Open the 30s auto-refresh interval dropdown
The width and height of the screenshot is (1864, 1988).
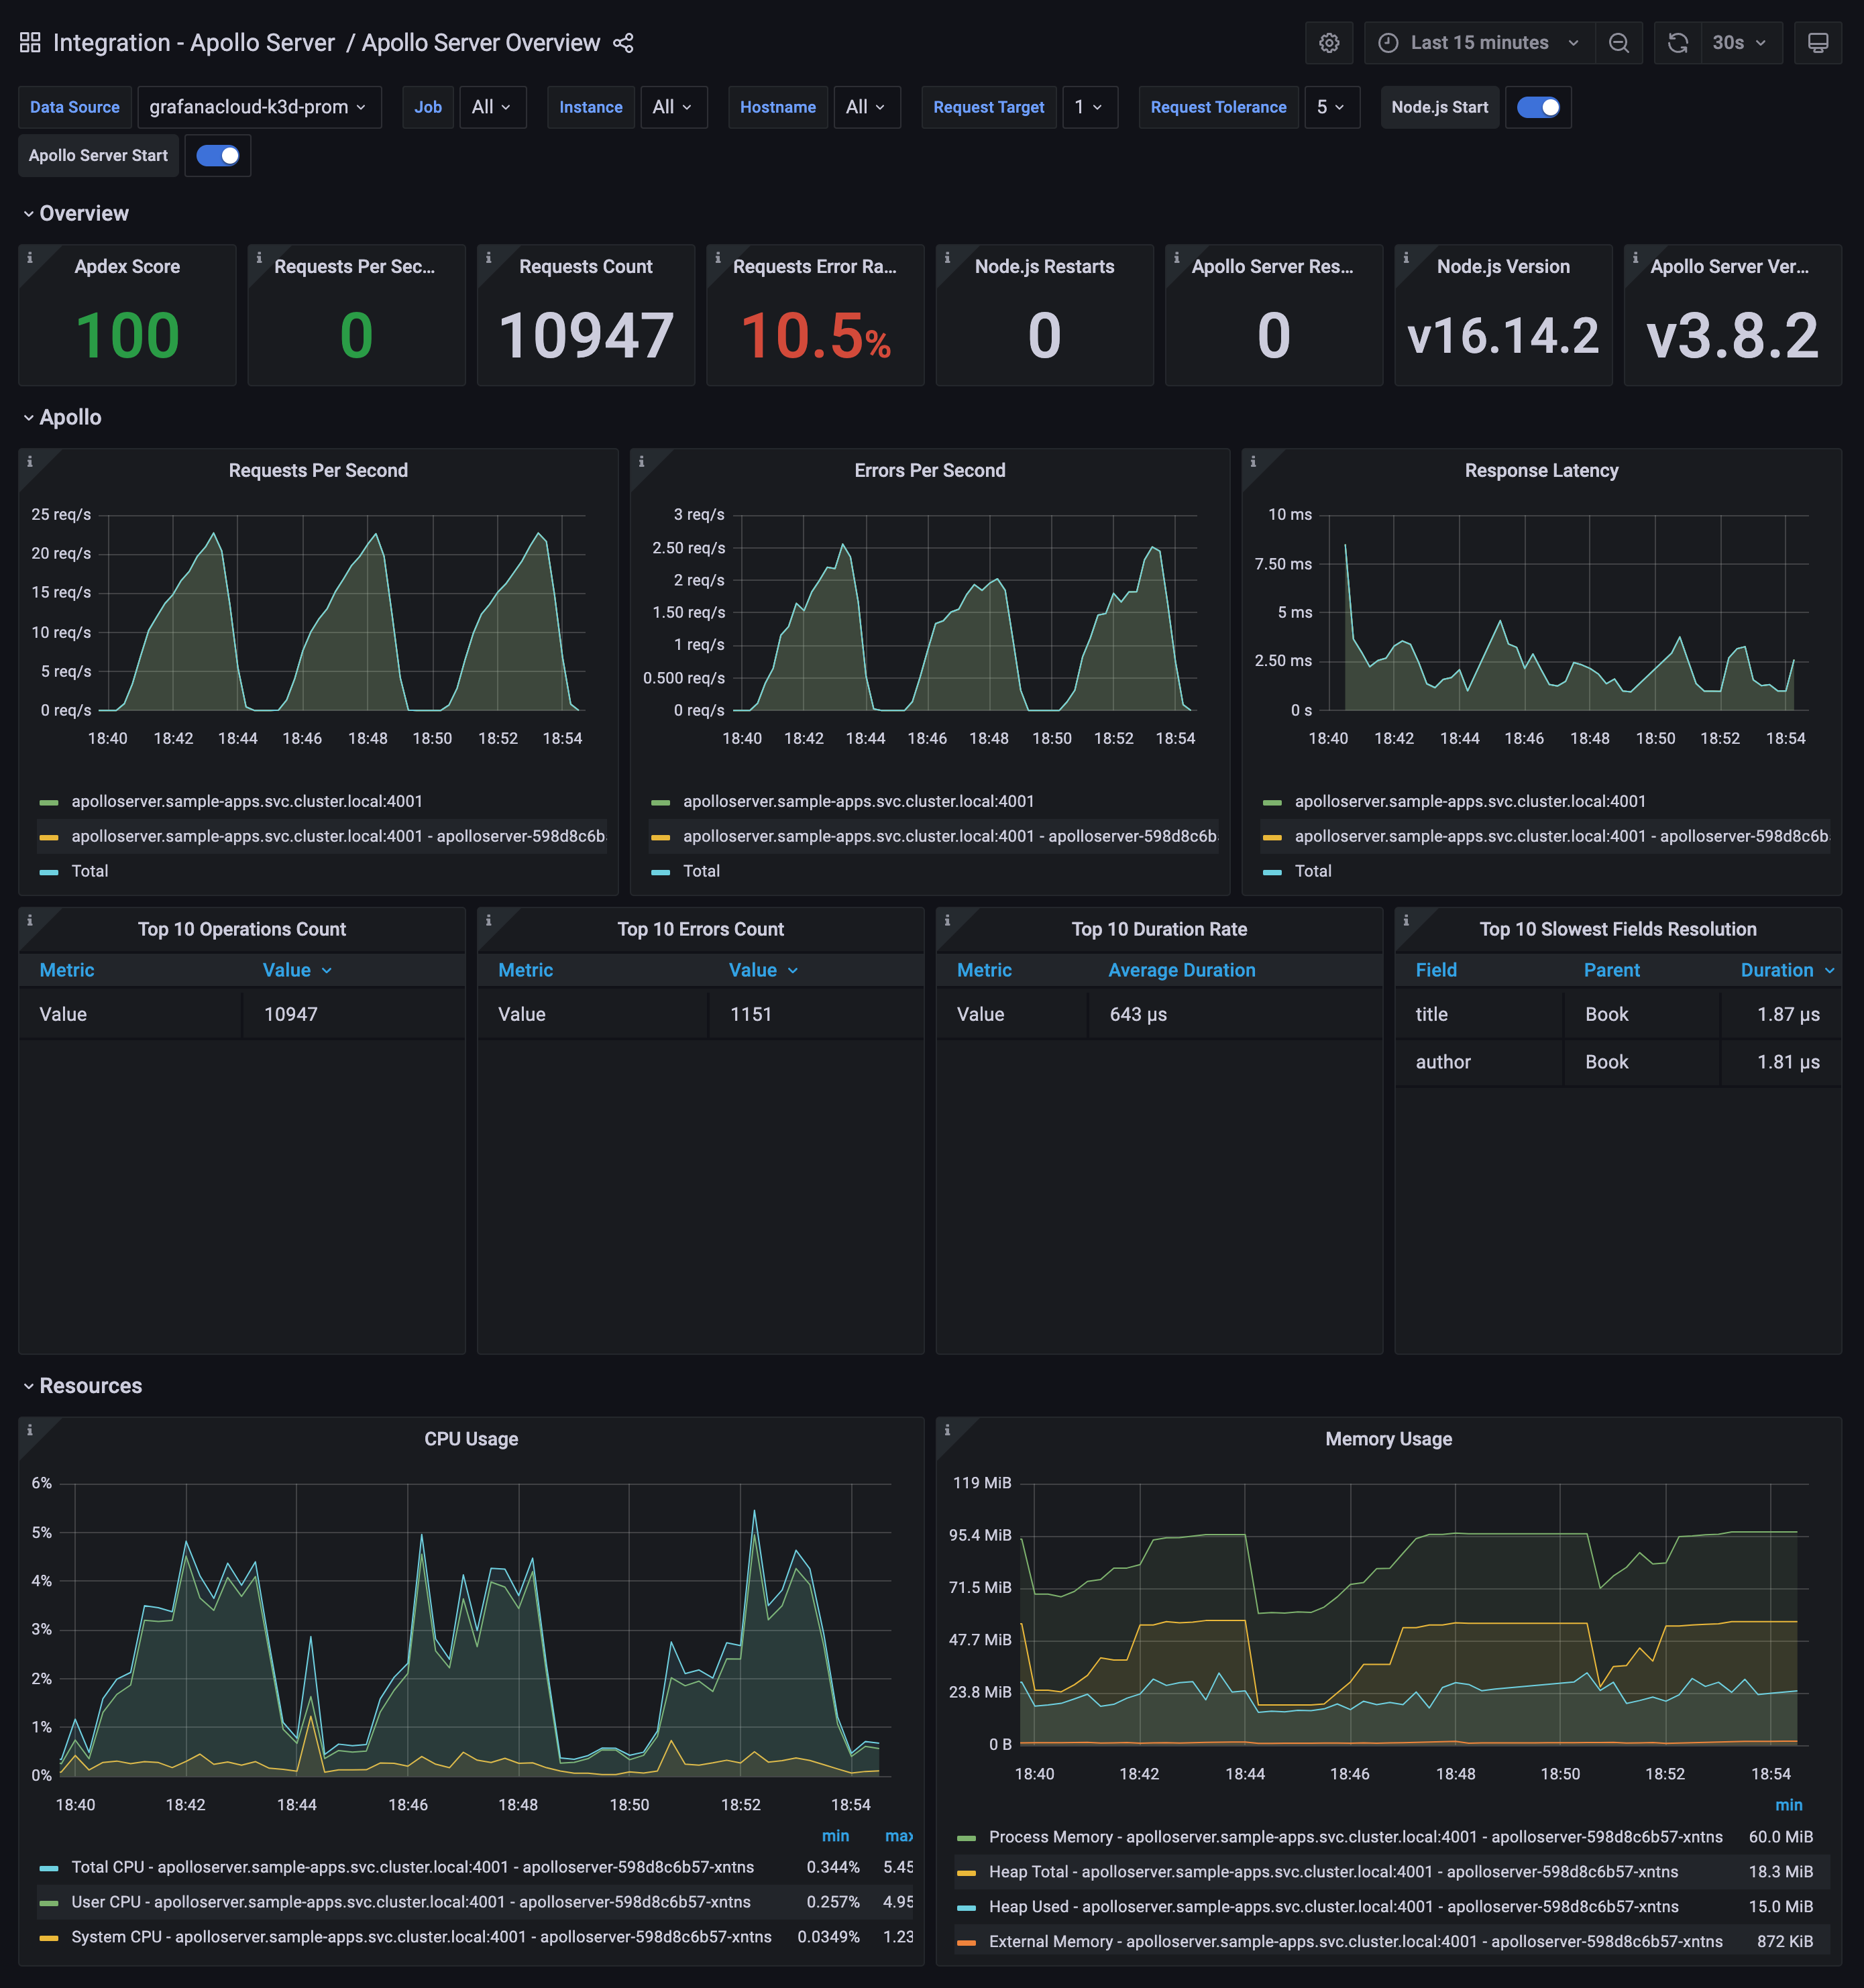tap(1742, 43)
